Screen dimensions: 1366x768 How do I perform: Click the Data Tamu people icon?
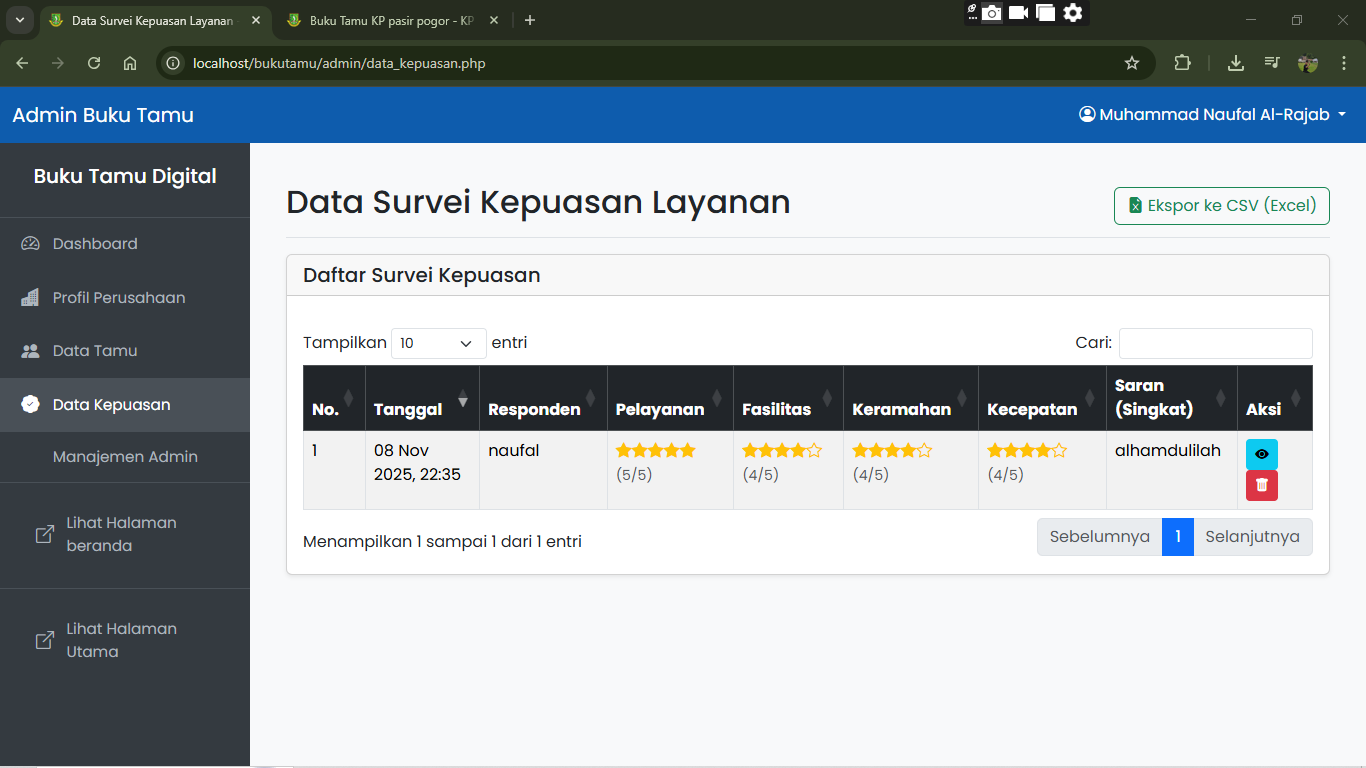click(30, 351)
